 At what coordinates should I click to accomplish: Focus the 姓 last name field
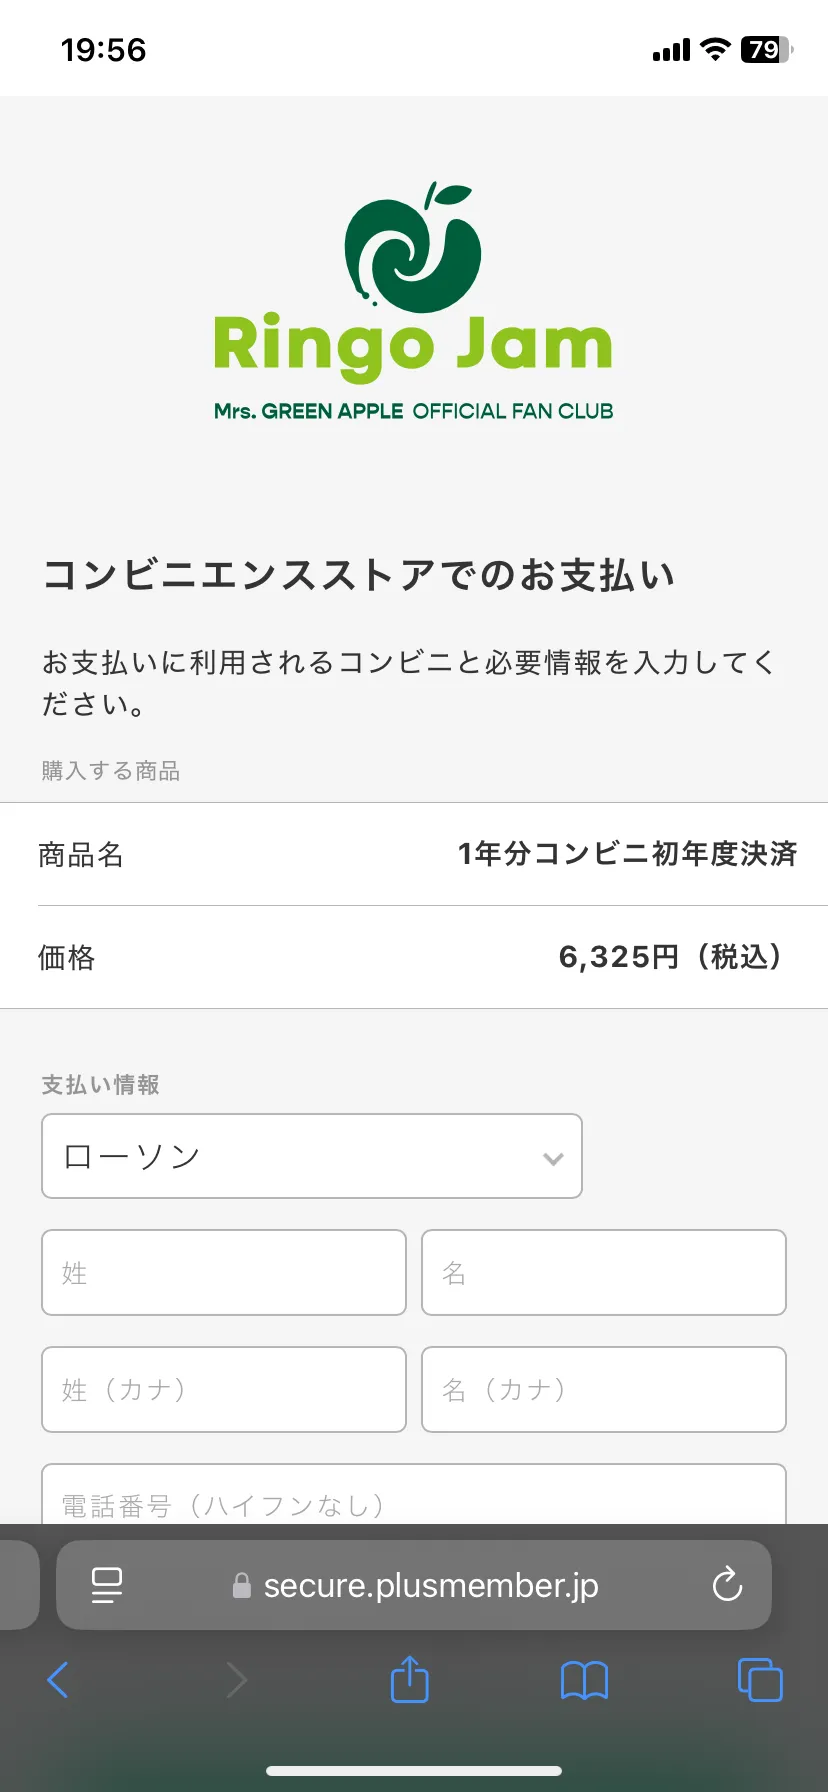click(224, 1272)
